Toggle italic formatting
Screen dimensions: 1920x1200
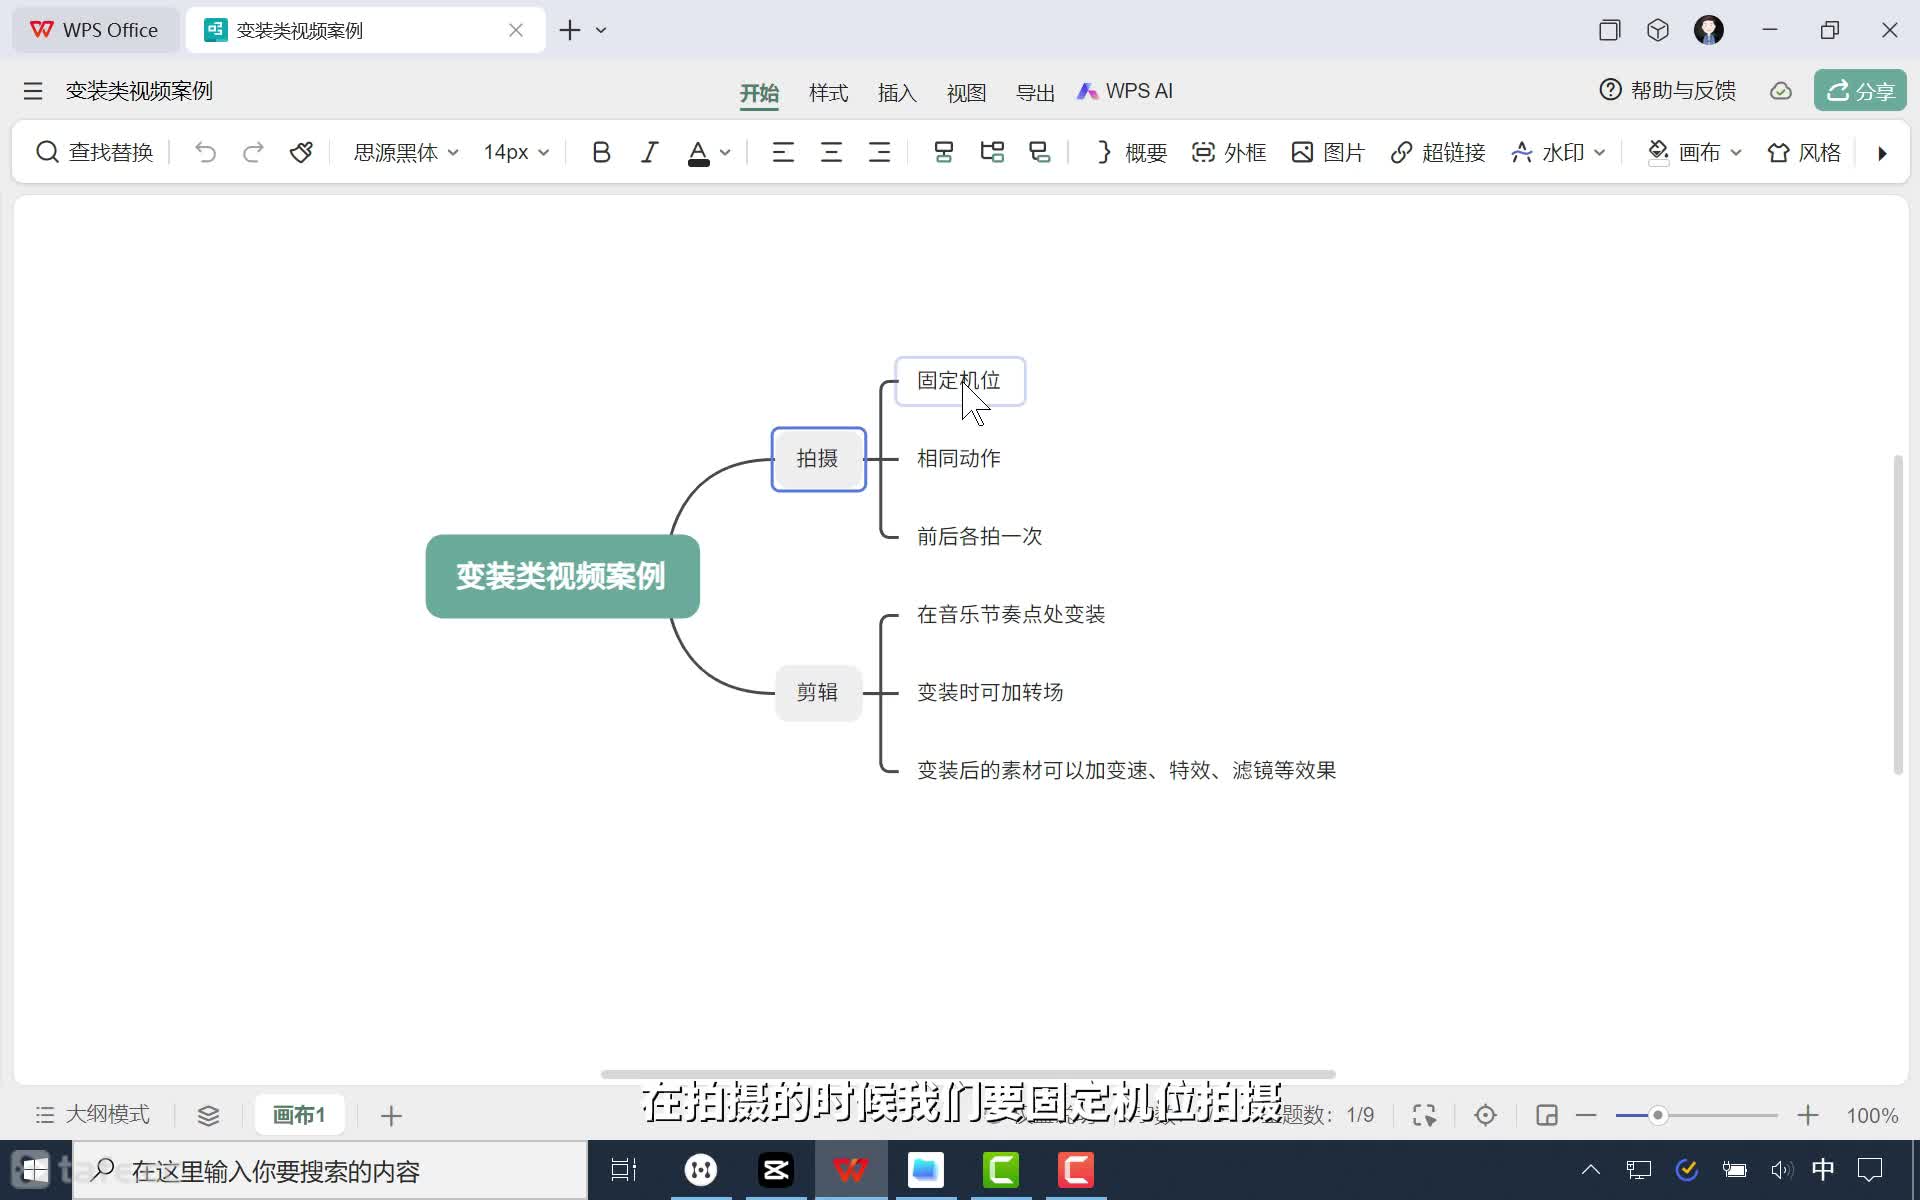pos(649,152)
